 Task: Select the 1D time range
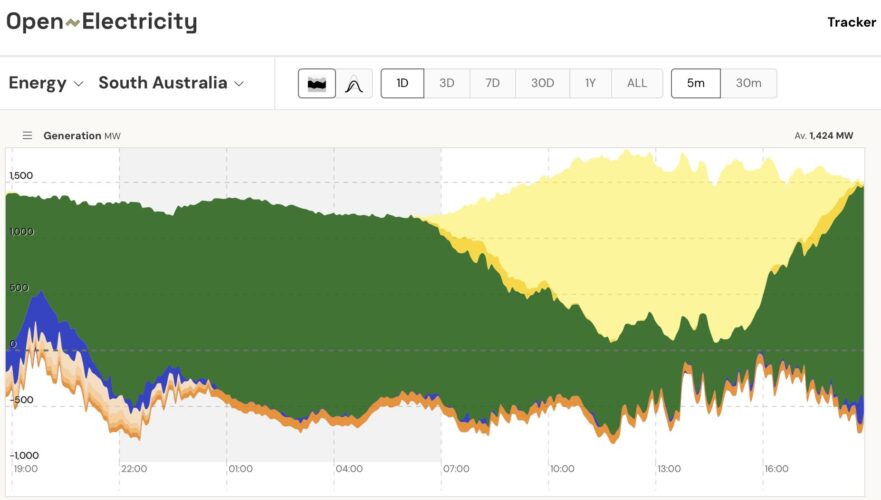402,83
